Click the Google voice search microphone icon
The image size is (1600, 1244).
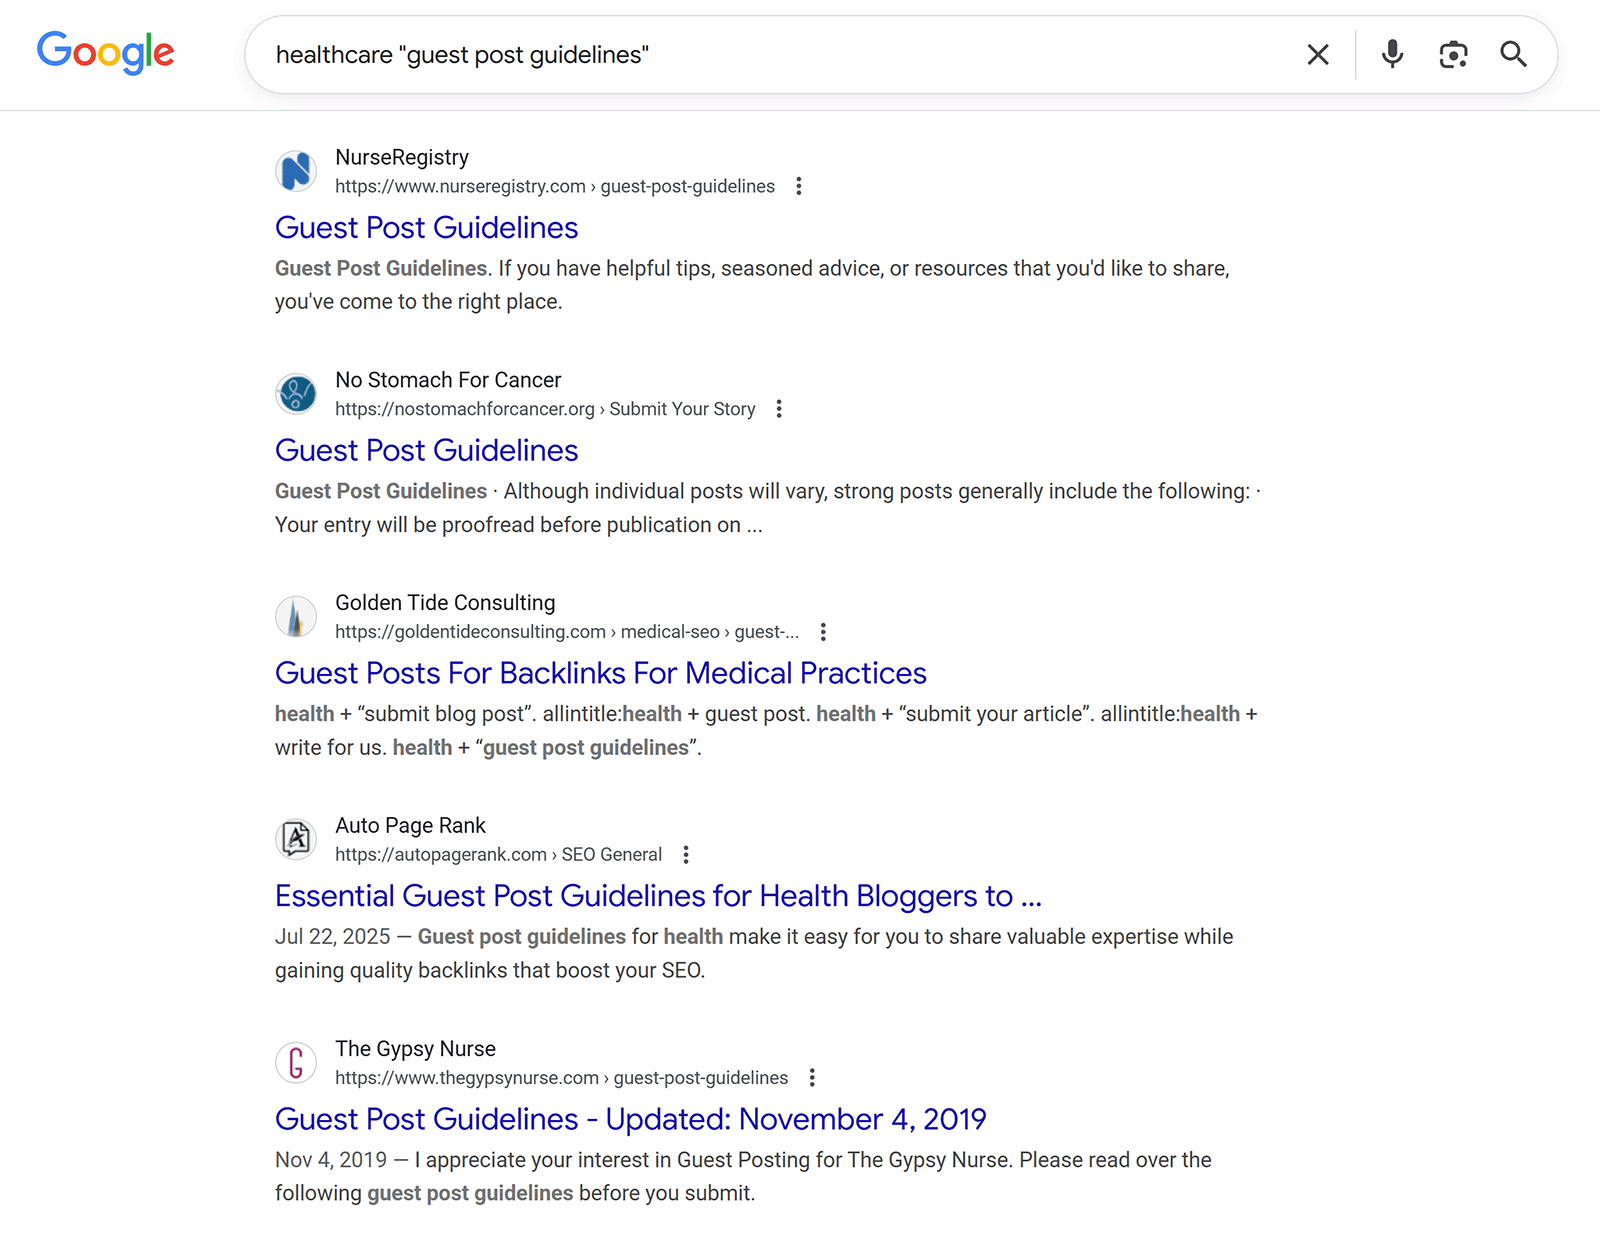(x=1390, y=55)
